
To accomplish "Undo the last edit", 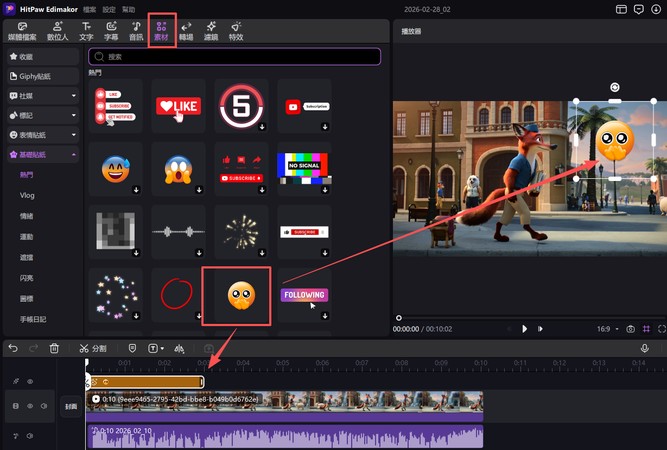I will [13, 348].
